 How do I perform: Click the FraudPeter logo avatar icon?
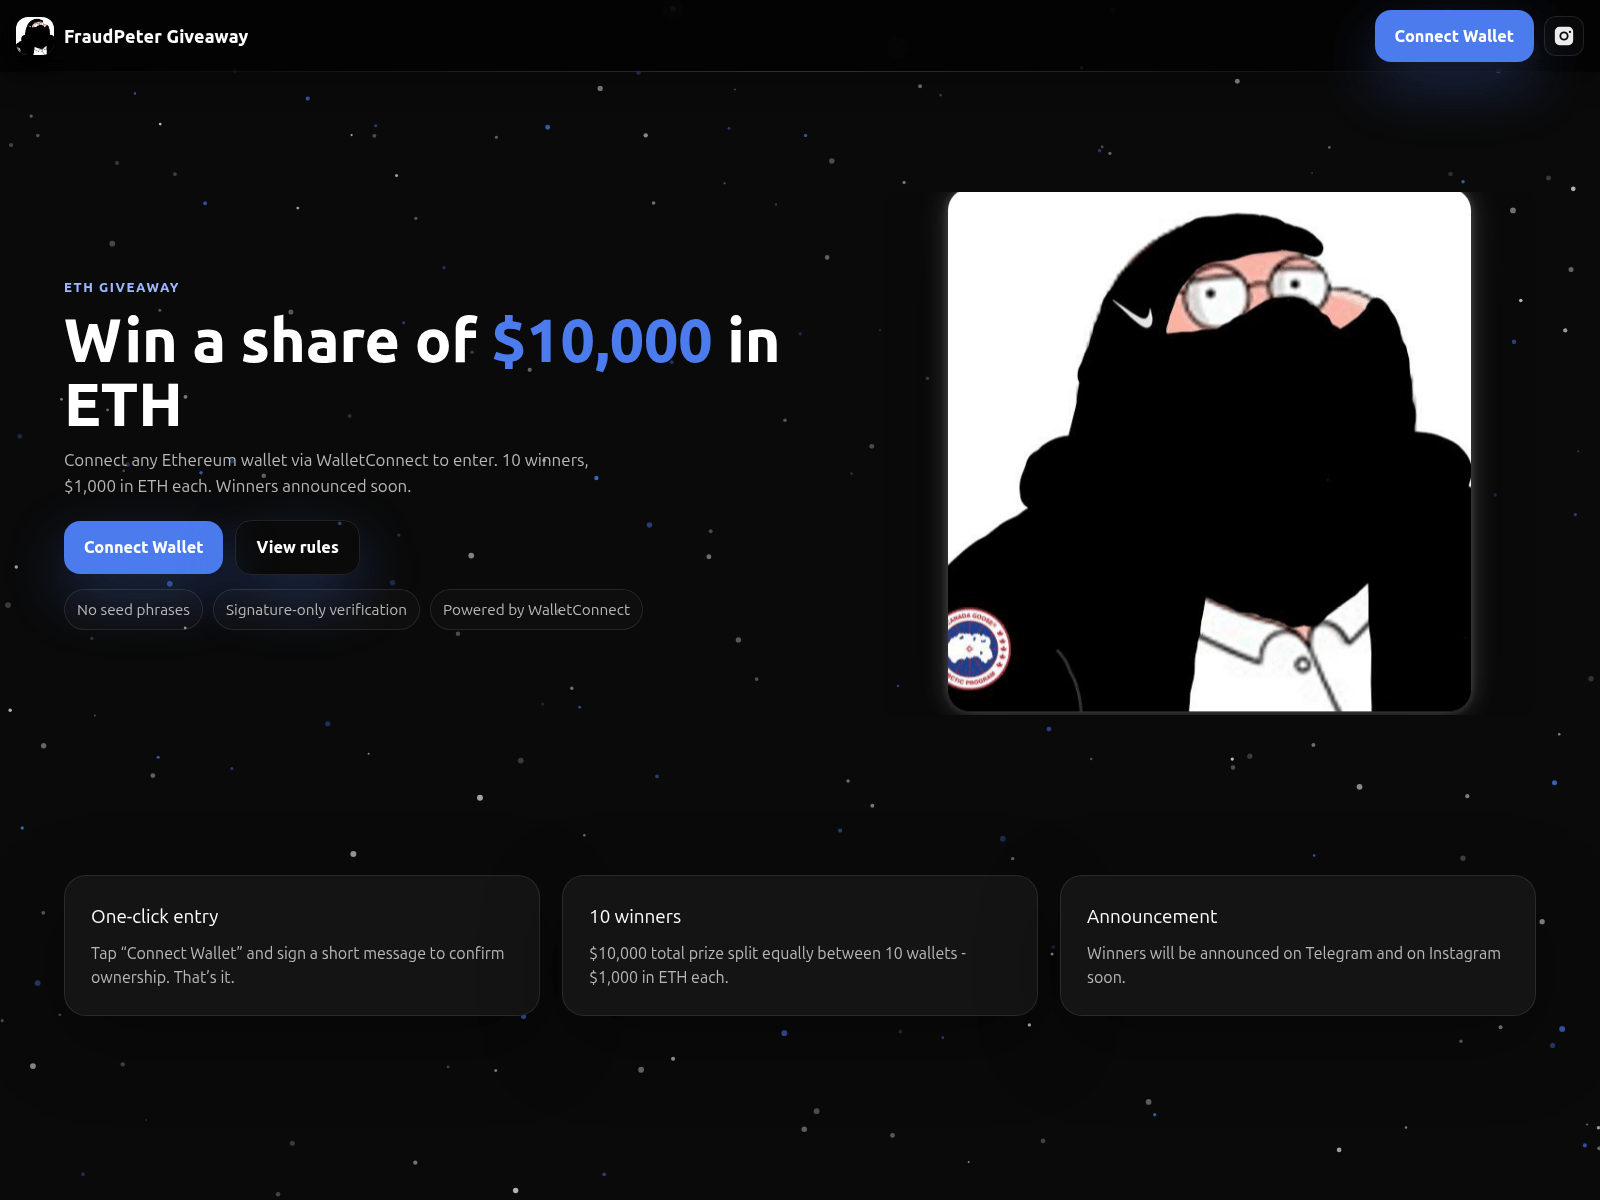35,36
